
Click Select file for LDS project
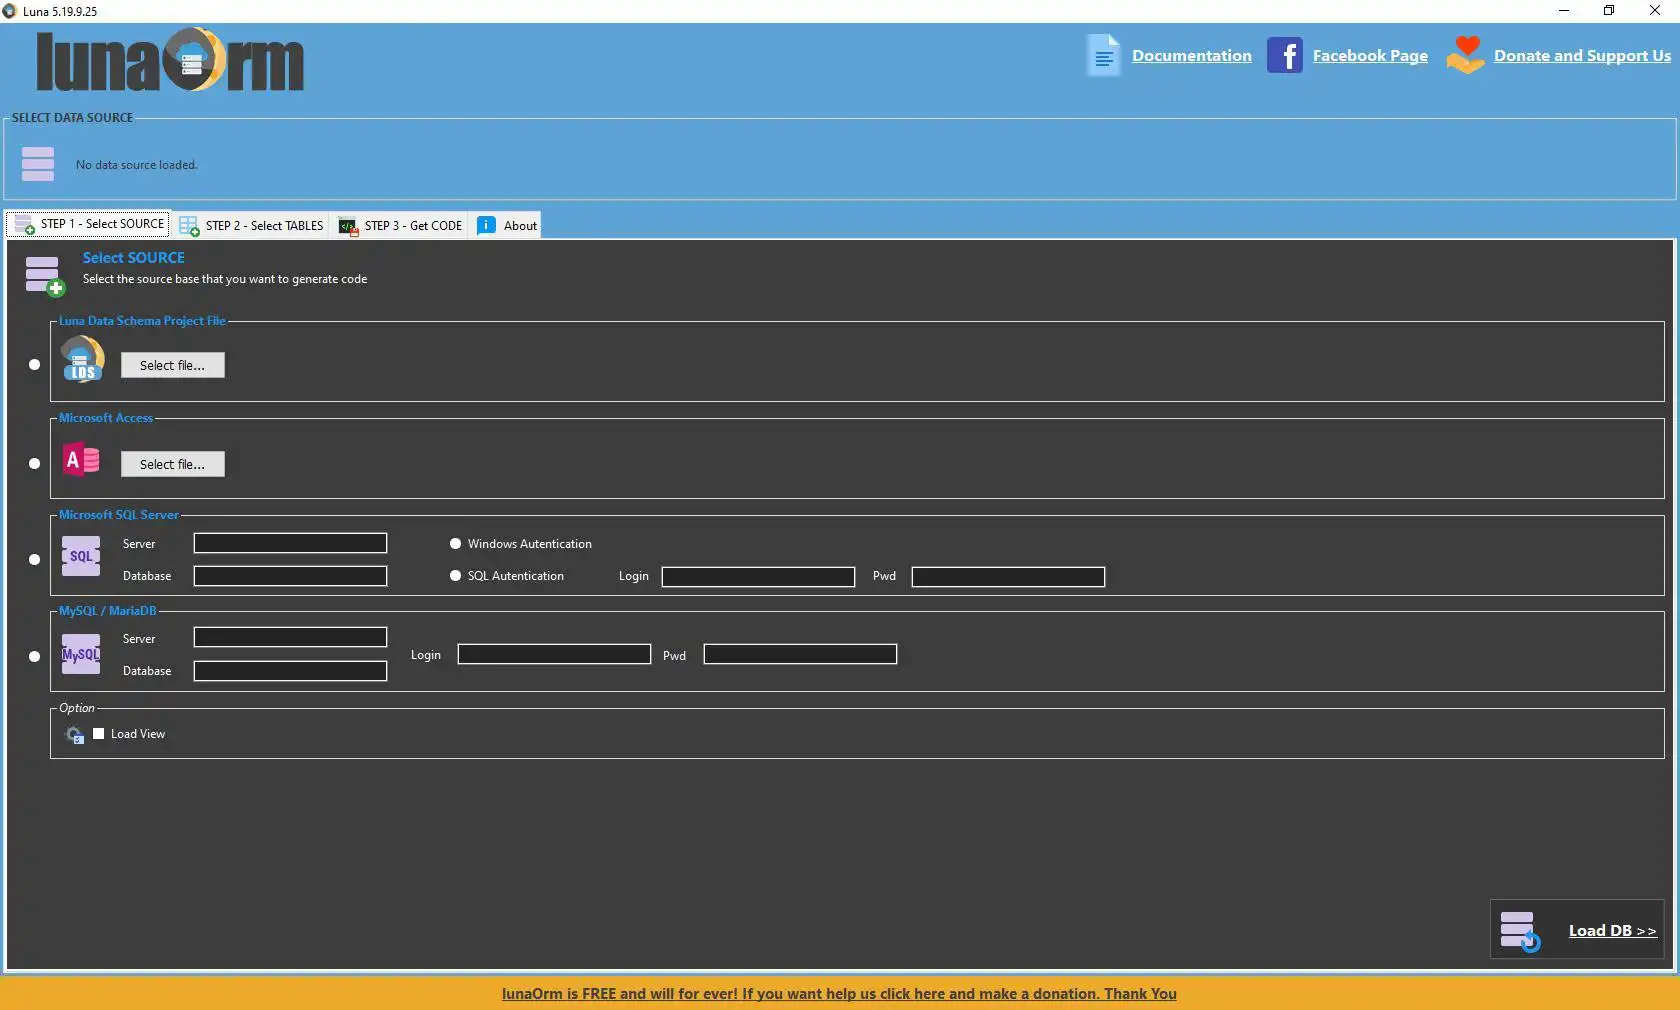click(x=173, y=365)
